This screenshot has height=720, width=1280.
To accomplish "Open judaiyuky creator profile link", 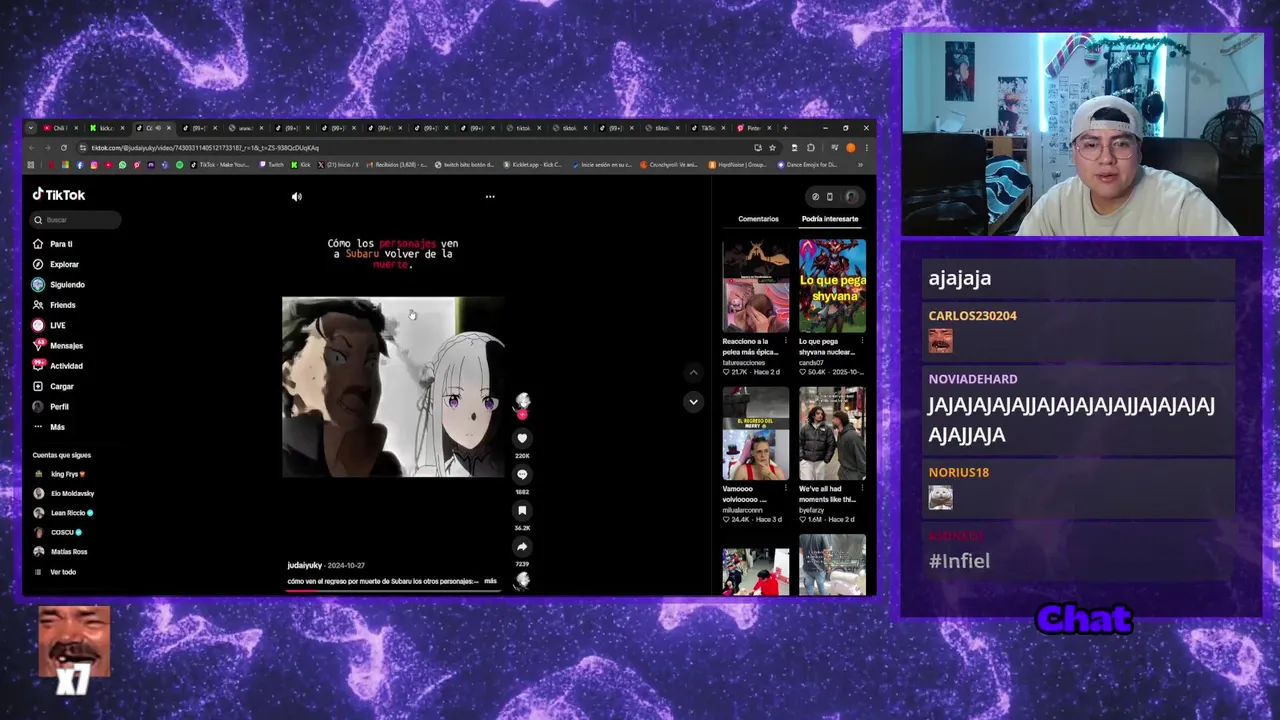I will point(304,566).
